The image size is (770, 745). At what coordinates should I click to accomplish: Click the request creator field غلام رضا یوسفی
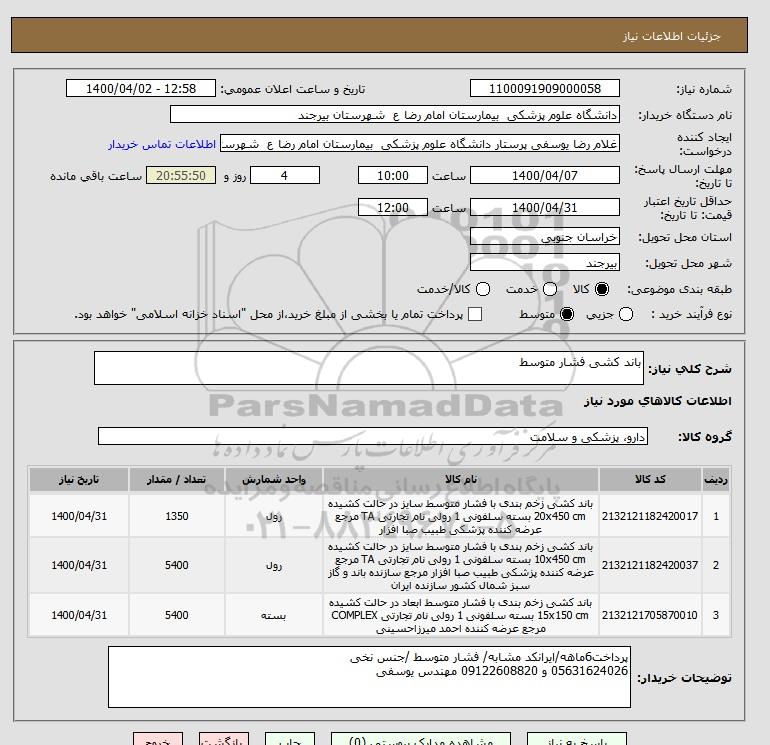[420, 144]
